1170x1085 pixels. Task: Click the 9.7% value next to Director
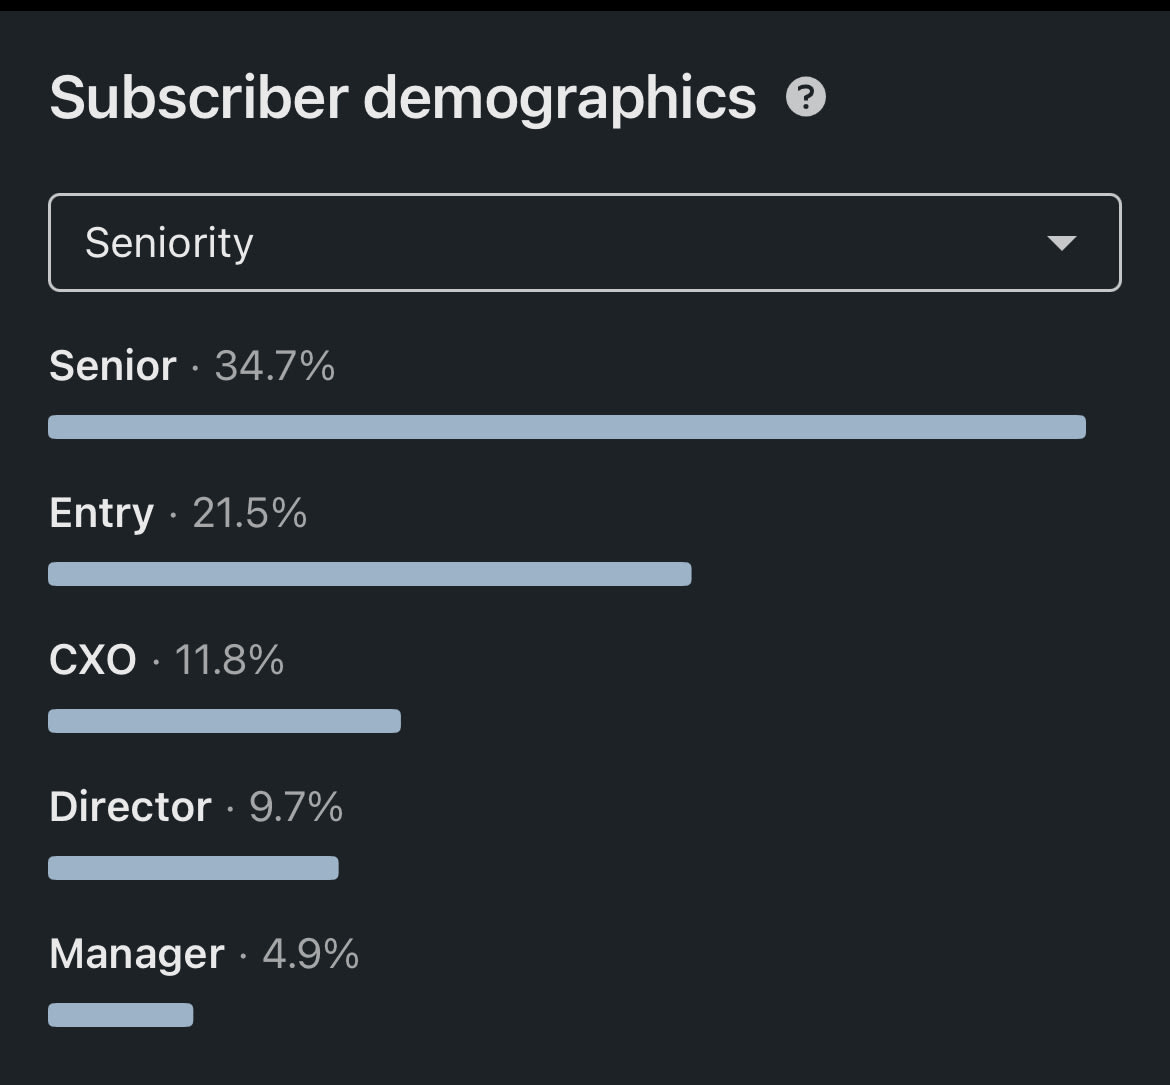pyautogui.click(x=296, y=807)
